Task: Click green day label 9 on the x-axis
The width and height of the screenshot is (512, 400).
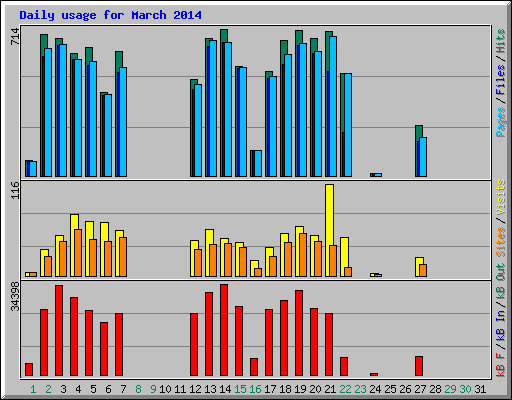Action: pyautogui.click(x=153, y=389)
